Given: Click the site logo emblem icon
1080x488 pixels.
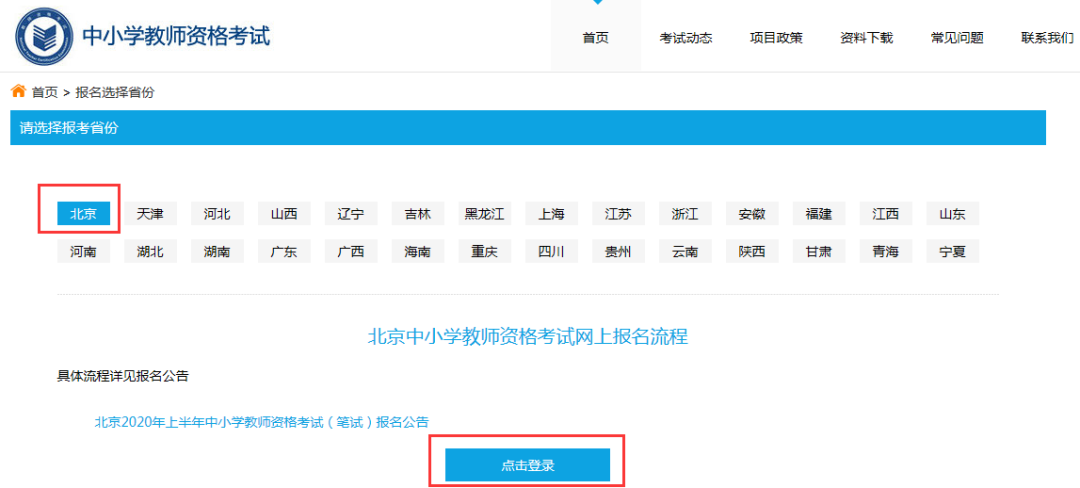Looking at the screenshot, I should [44, 36].
